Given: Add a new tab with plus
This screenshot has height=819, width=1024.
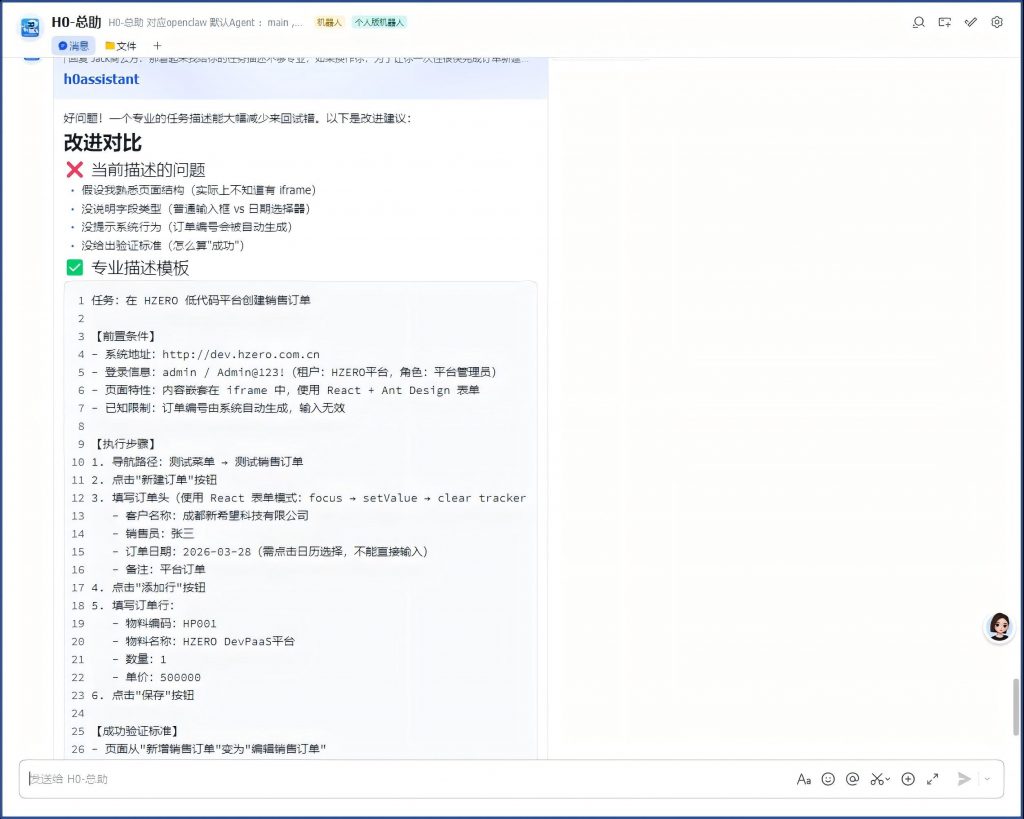Looking at the screenshot, I should coord(157,45).
